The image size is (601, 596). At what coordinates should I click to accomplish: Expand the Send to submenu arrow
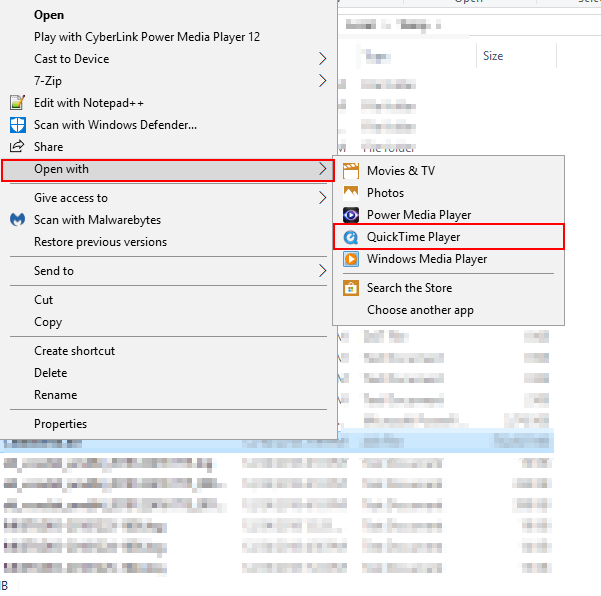click(322, 271)
